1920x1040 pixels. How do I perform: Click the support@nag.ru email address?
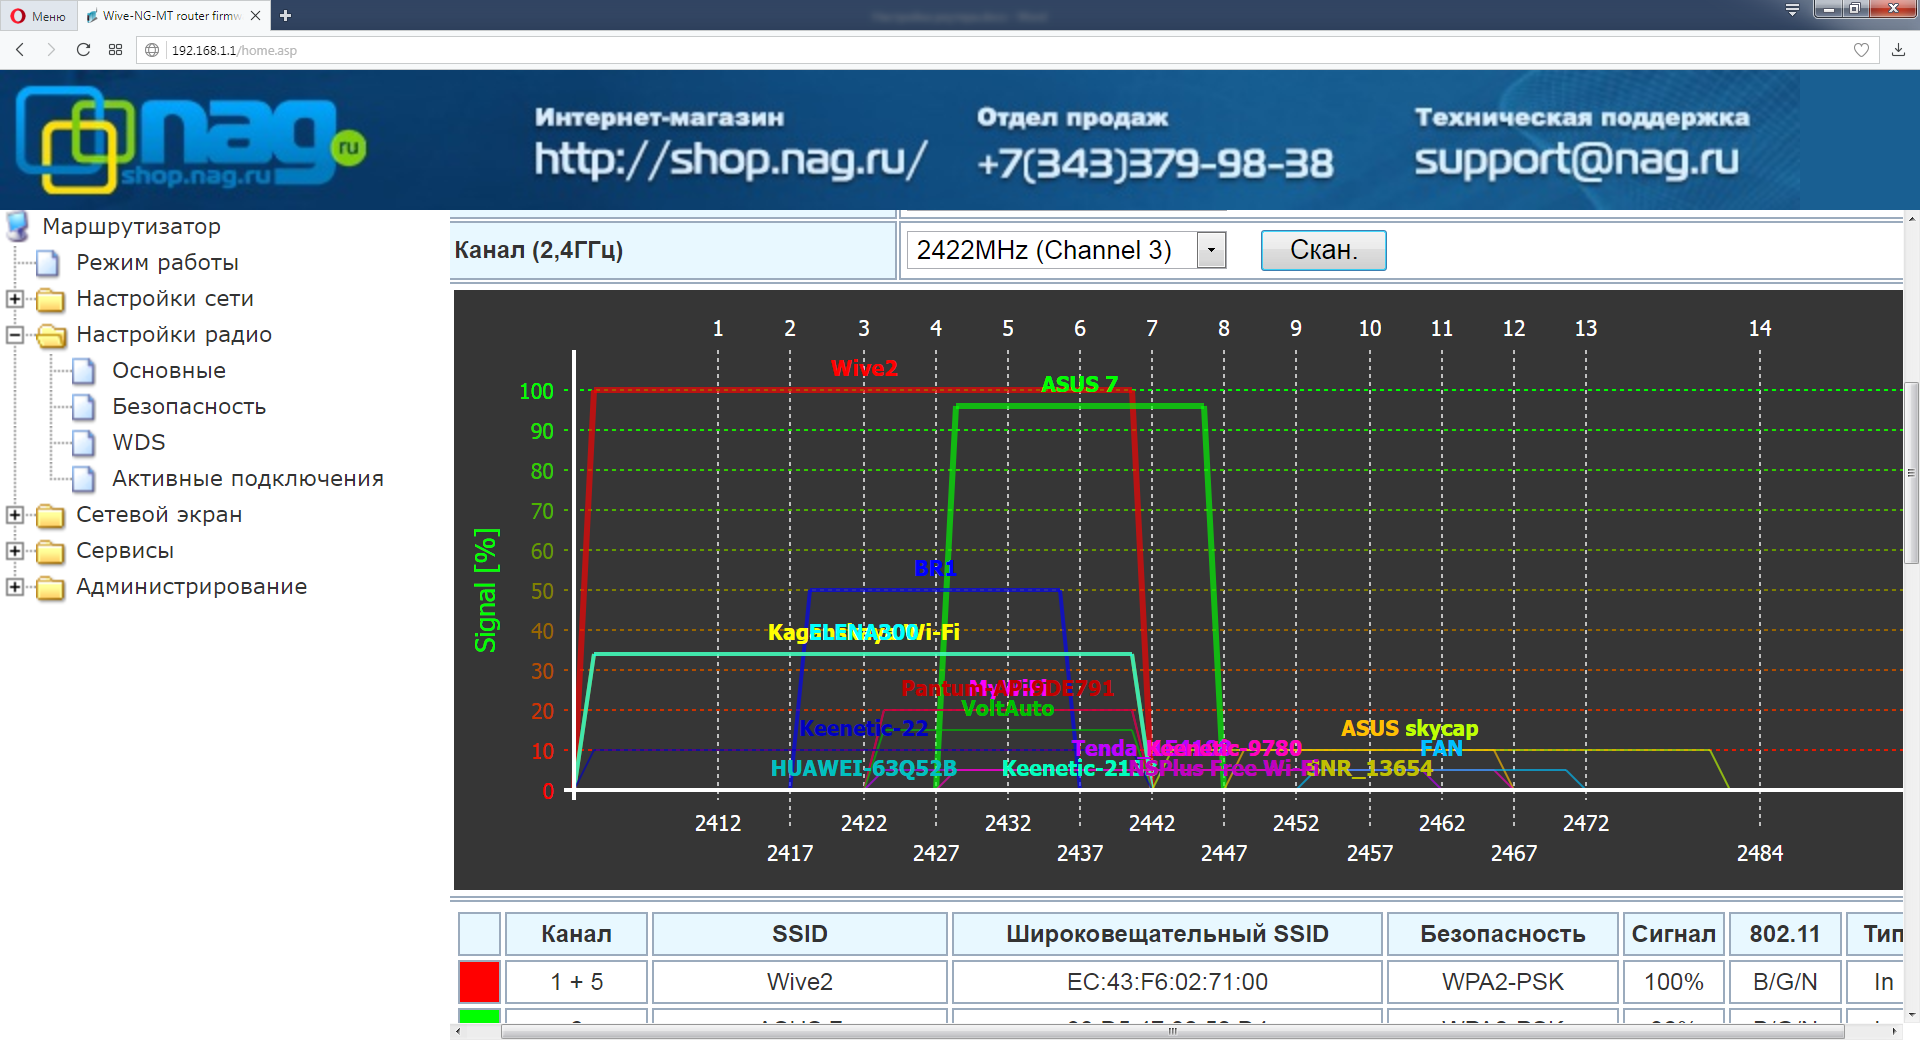click(1577, 160)
